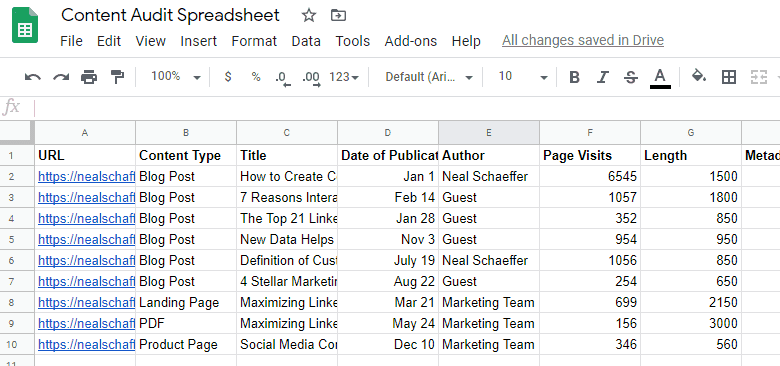This screenshot has height=366, width=780.
Task: Open the URL link in row 10
Action: (x=87, y=345)
